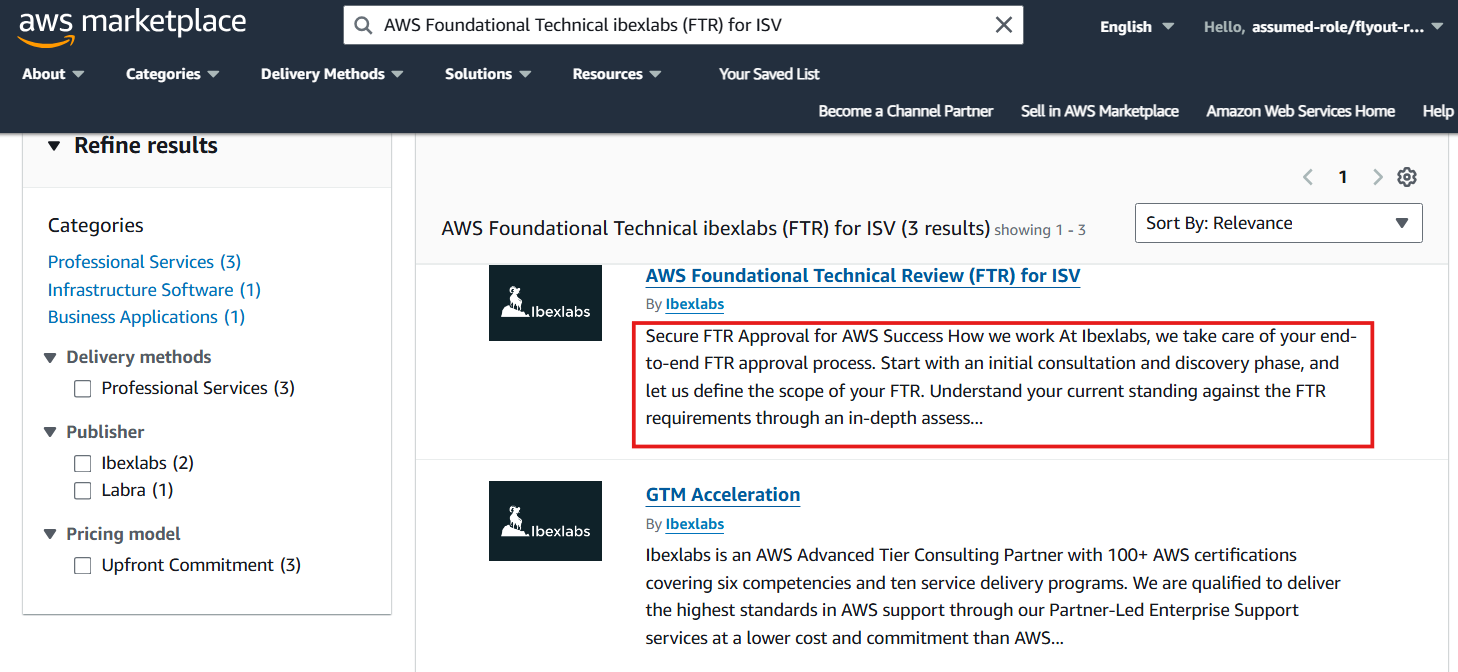Click Ibexlabs logo for GTM Acceleration
Image resolution: width=1458 pixels, height=672 pixels.
545,521
